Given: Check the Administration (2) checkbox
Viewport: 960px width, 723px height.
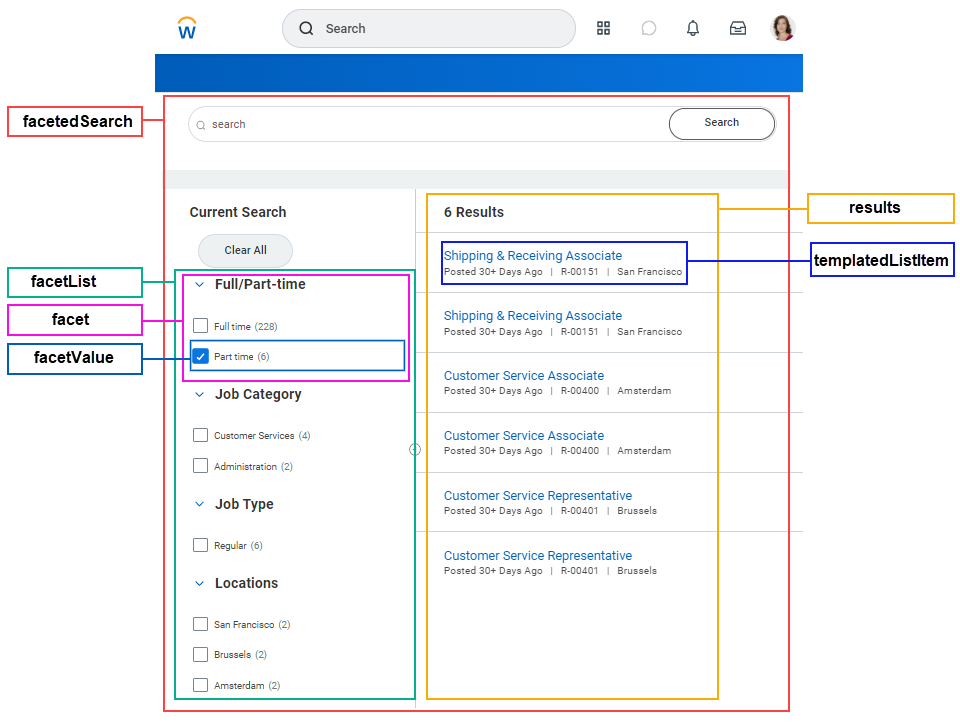Looking at the screenshot, I should (200, 466).
